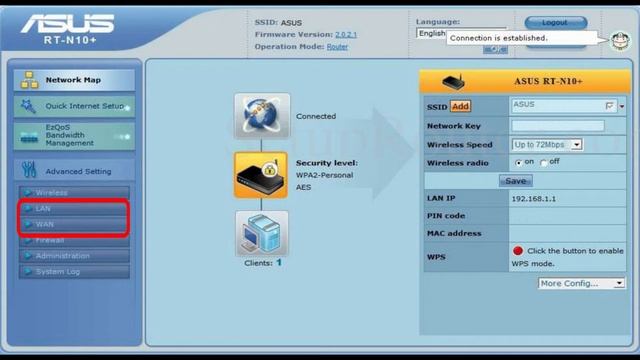Click the router security level icon
The image size is (640, 360).
(x=261, y=175)
